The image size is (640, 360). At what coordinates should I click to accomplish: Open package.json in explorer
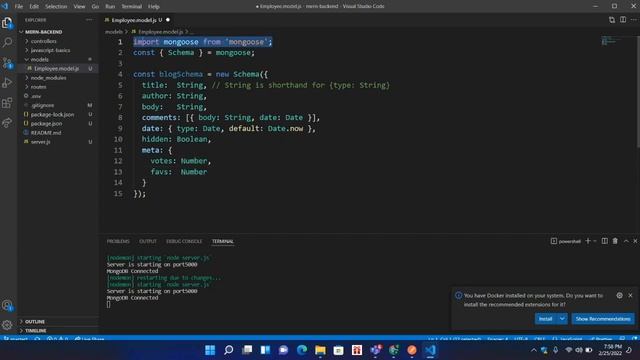click(46, 123)
